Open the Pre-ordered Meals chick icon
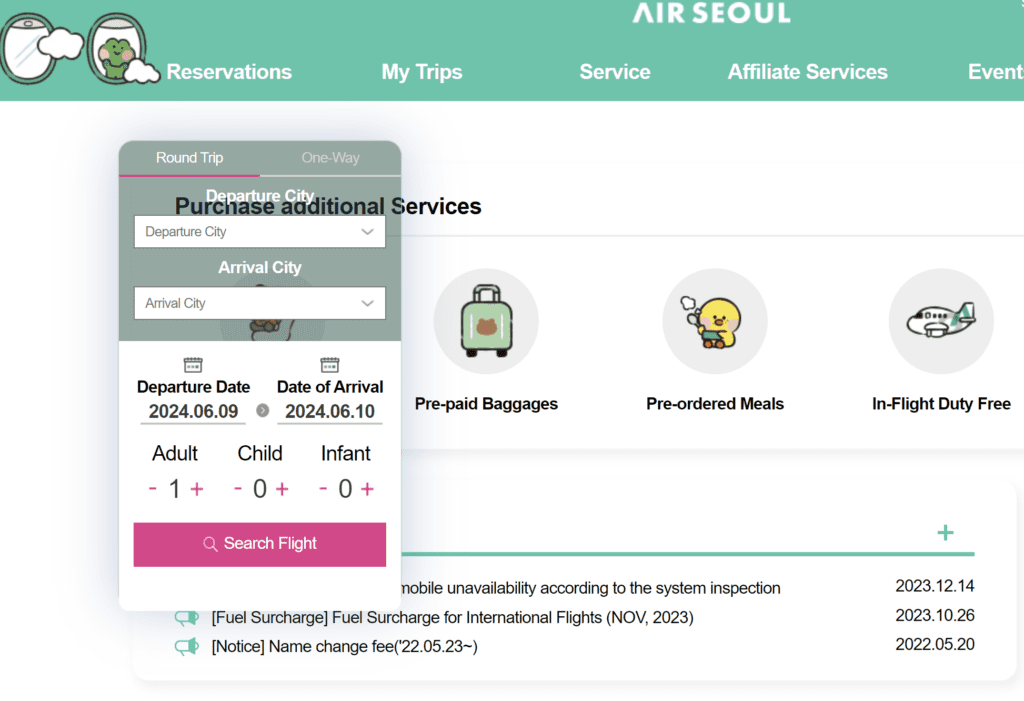The image size is (1024, 701). pyautogui.click(x=714, y=321)
